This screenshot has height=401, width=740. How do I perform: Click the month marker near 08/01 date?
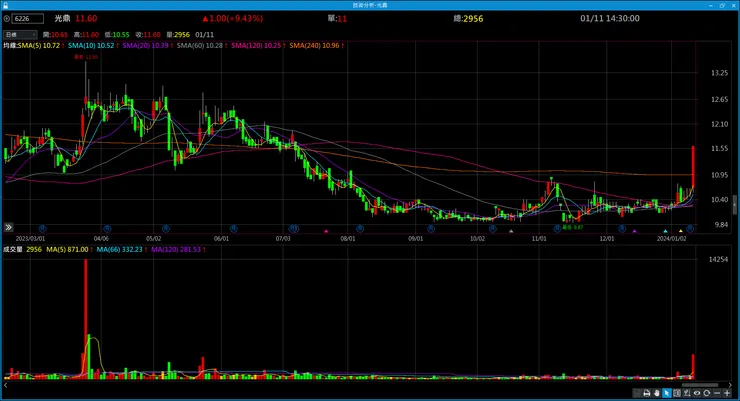(360, 229)
